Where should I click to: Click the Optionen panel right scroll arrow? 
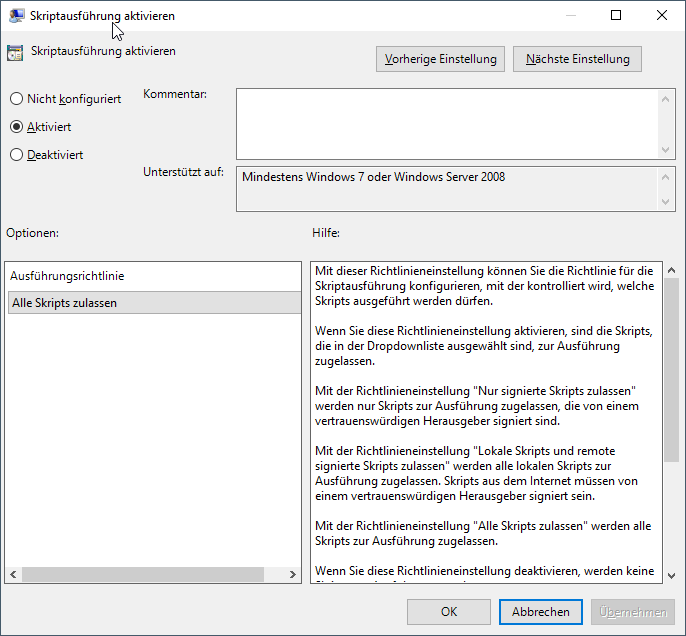coord(293,575)
